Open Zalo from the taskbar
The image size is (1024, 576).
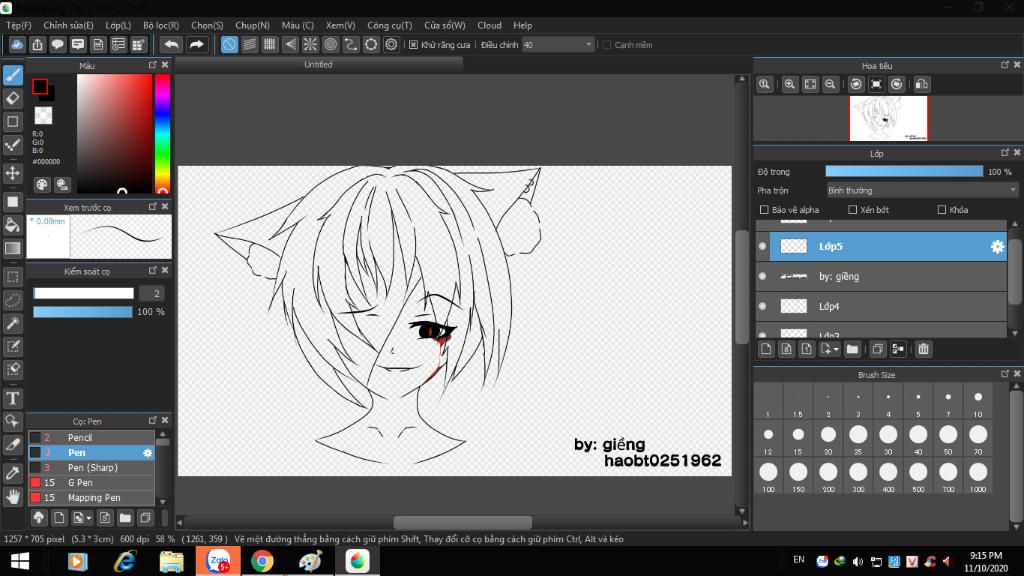[x=218, y=561]
